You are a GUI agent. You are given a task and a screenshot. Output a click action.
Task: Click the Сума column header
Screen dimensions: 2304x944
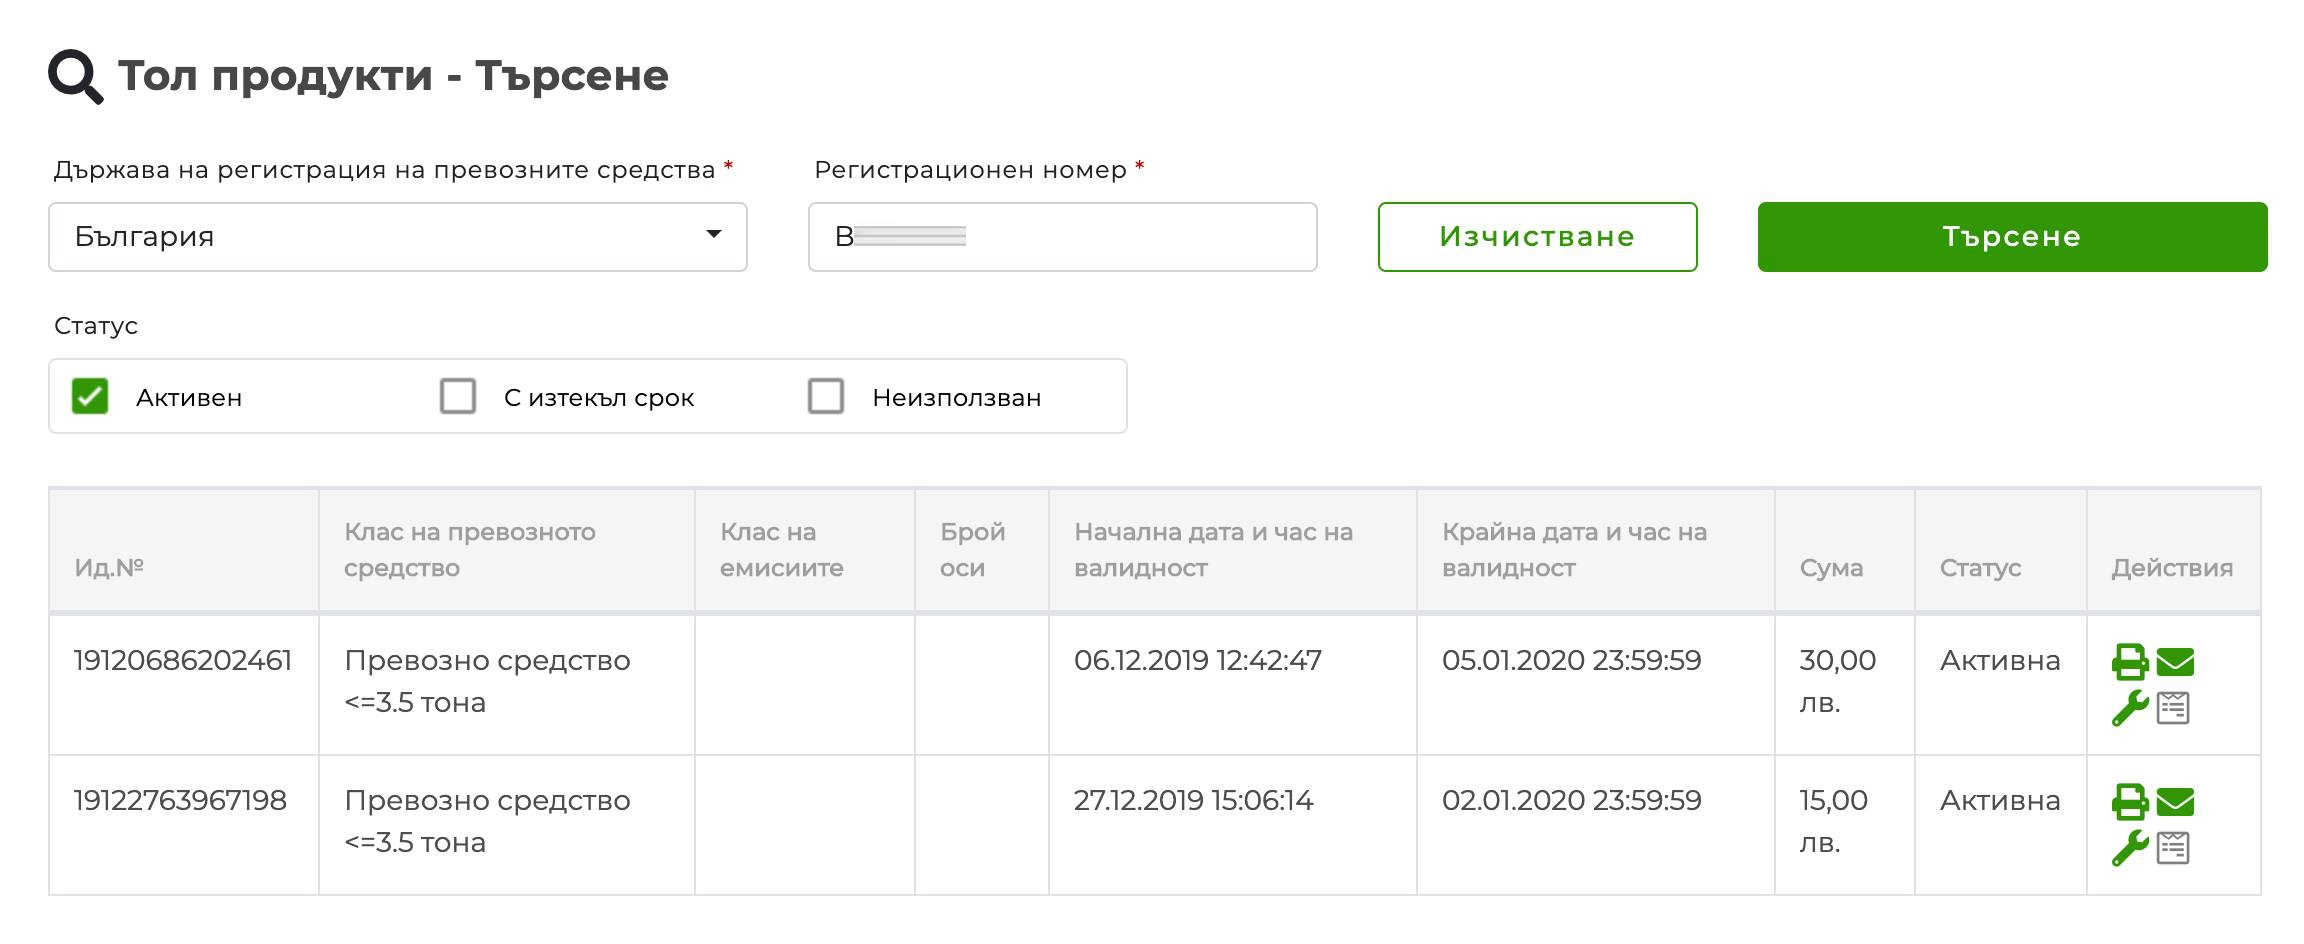1831,568
